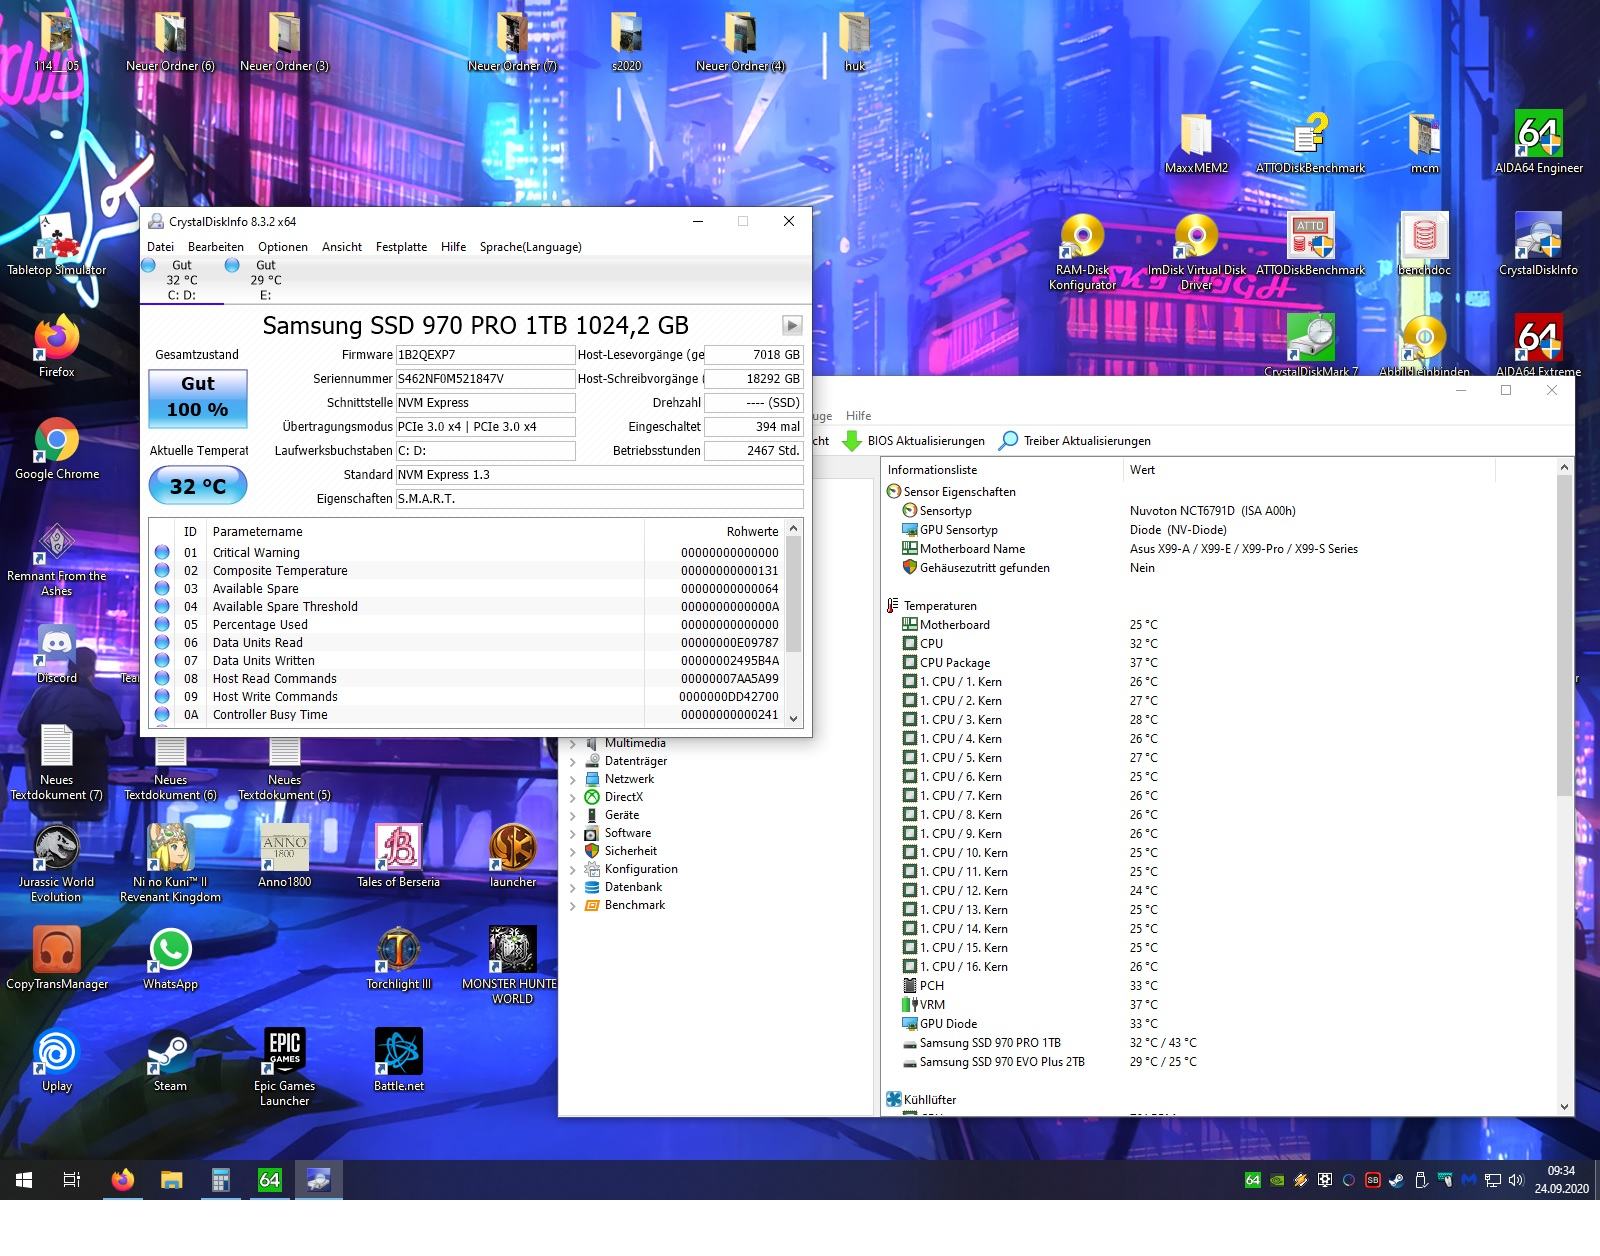1600x1256 pixels.
Task: Click Treiber Aktualisierungen in AIDA64 toolbar
Action: tap(1075, 441)
